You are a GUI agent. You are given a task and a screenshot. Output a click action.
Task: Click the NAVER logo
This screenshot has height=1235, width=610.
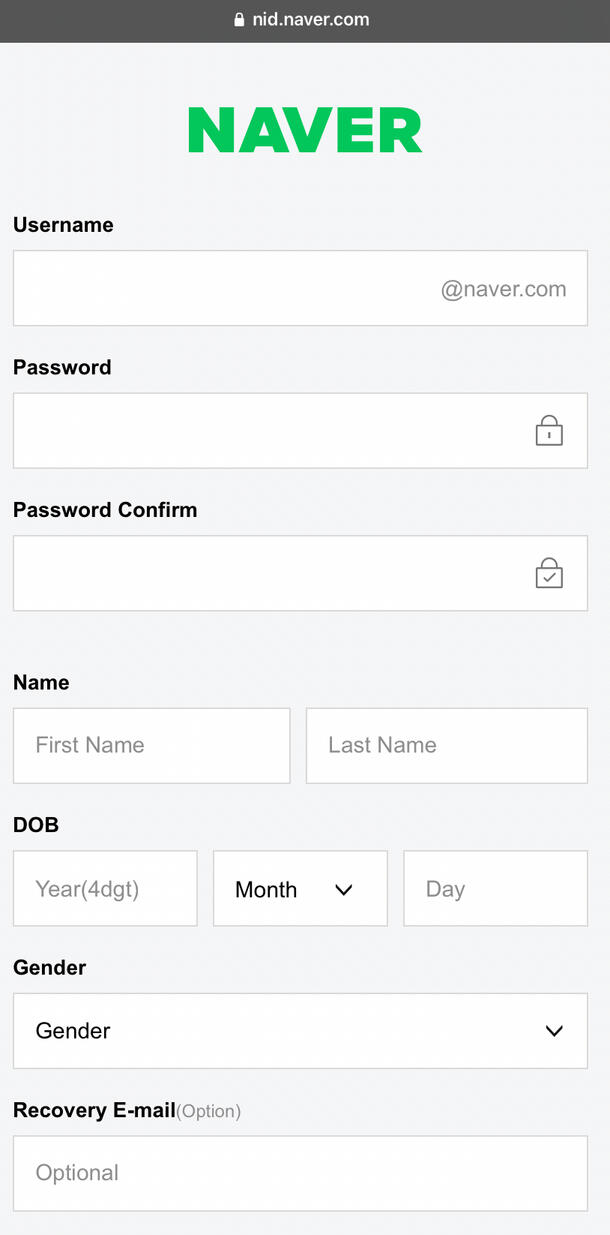point(305,131)
